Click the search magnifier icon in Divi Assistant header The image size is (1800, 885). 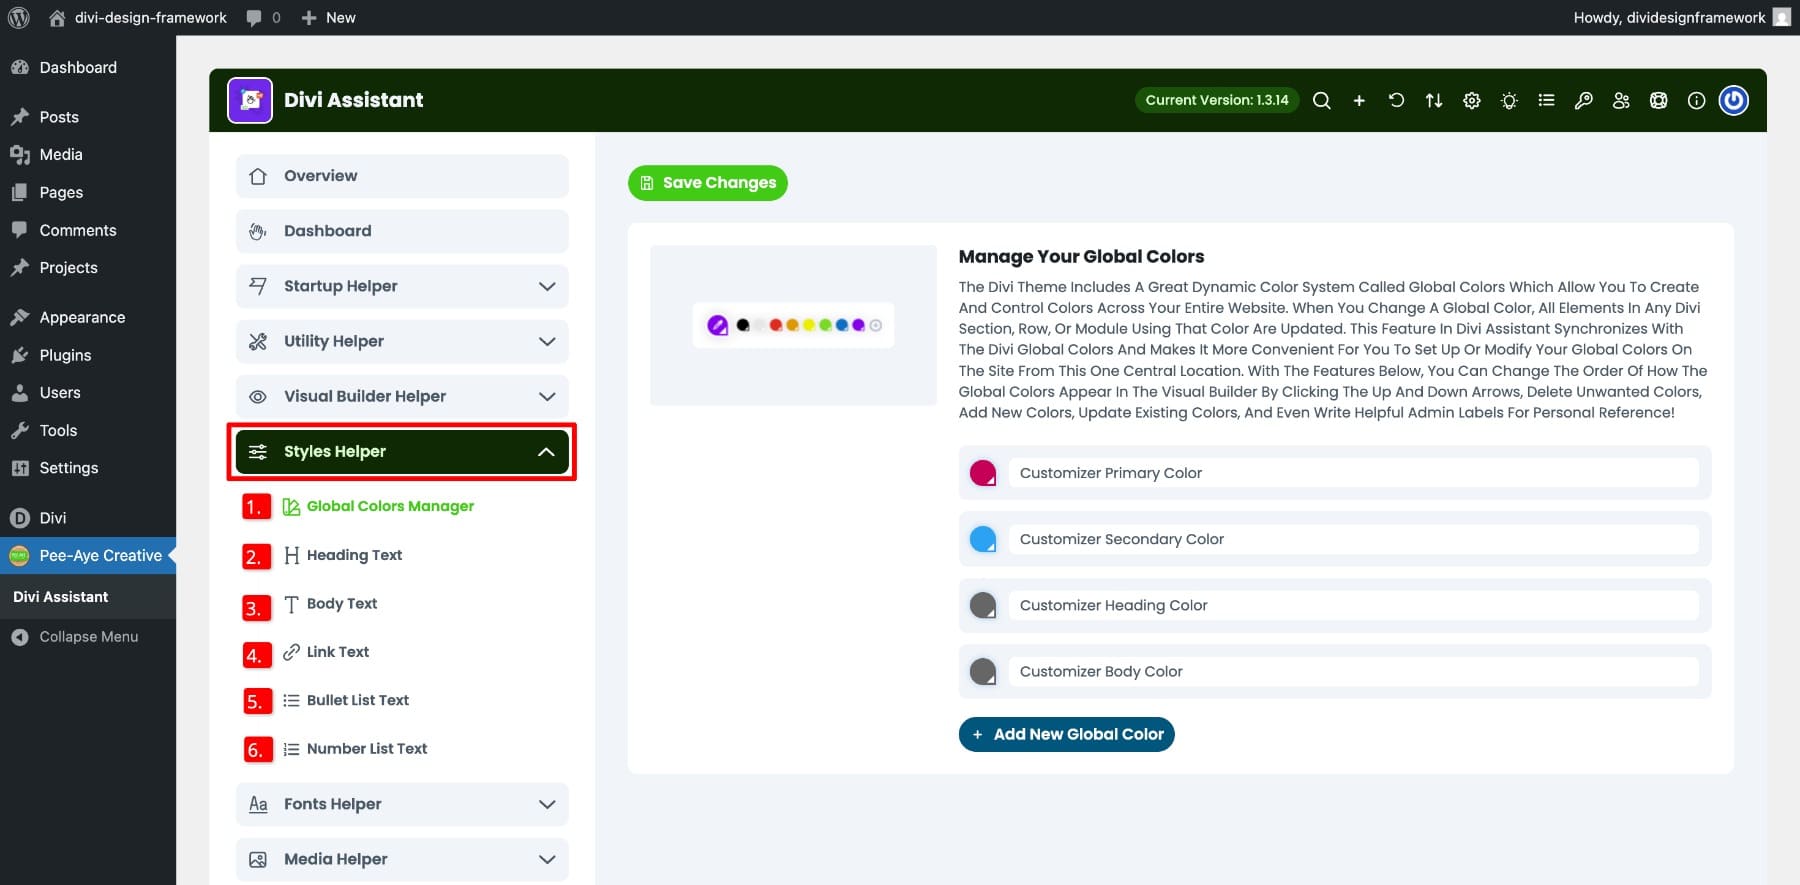point(1321,100)
